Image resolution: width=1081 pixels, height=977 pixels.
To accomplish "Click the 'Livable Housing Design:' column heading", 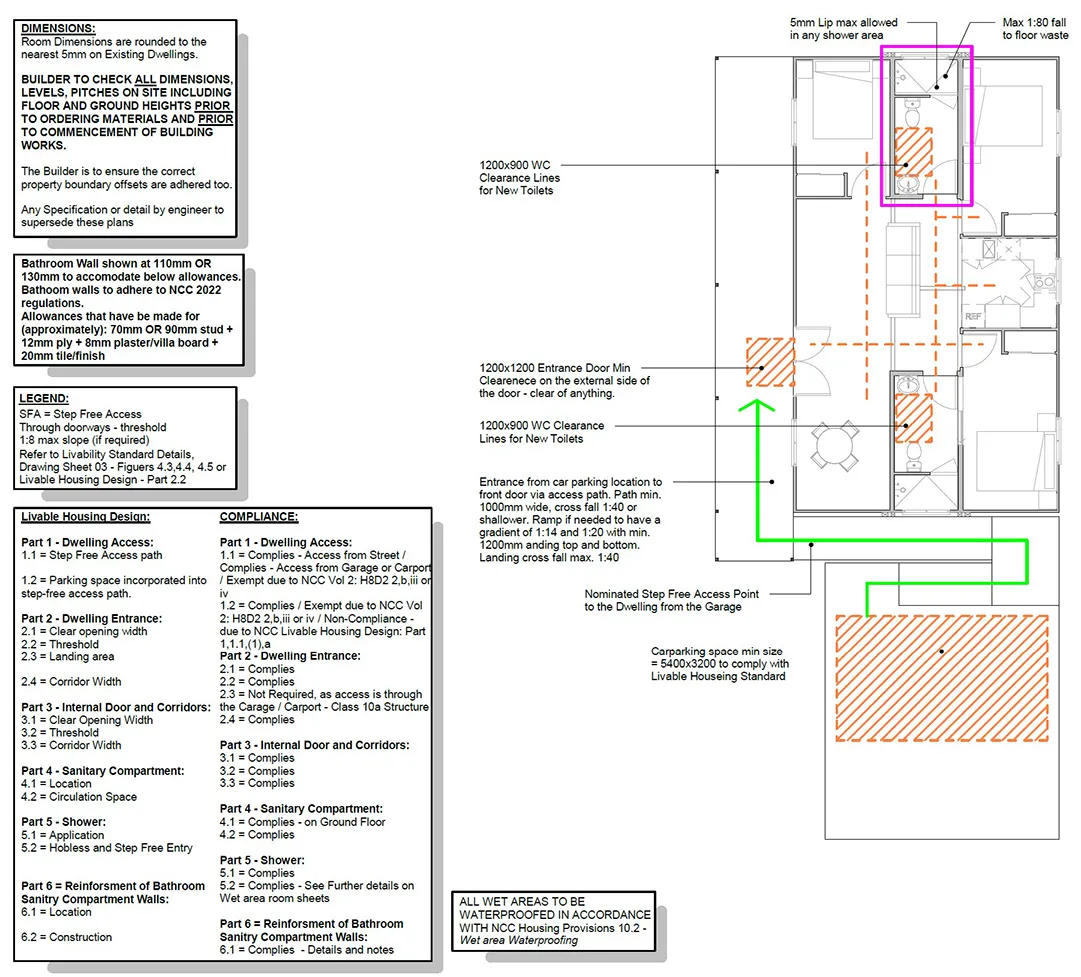I will tap(86, 517).
